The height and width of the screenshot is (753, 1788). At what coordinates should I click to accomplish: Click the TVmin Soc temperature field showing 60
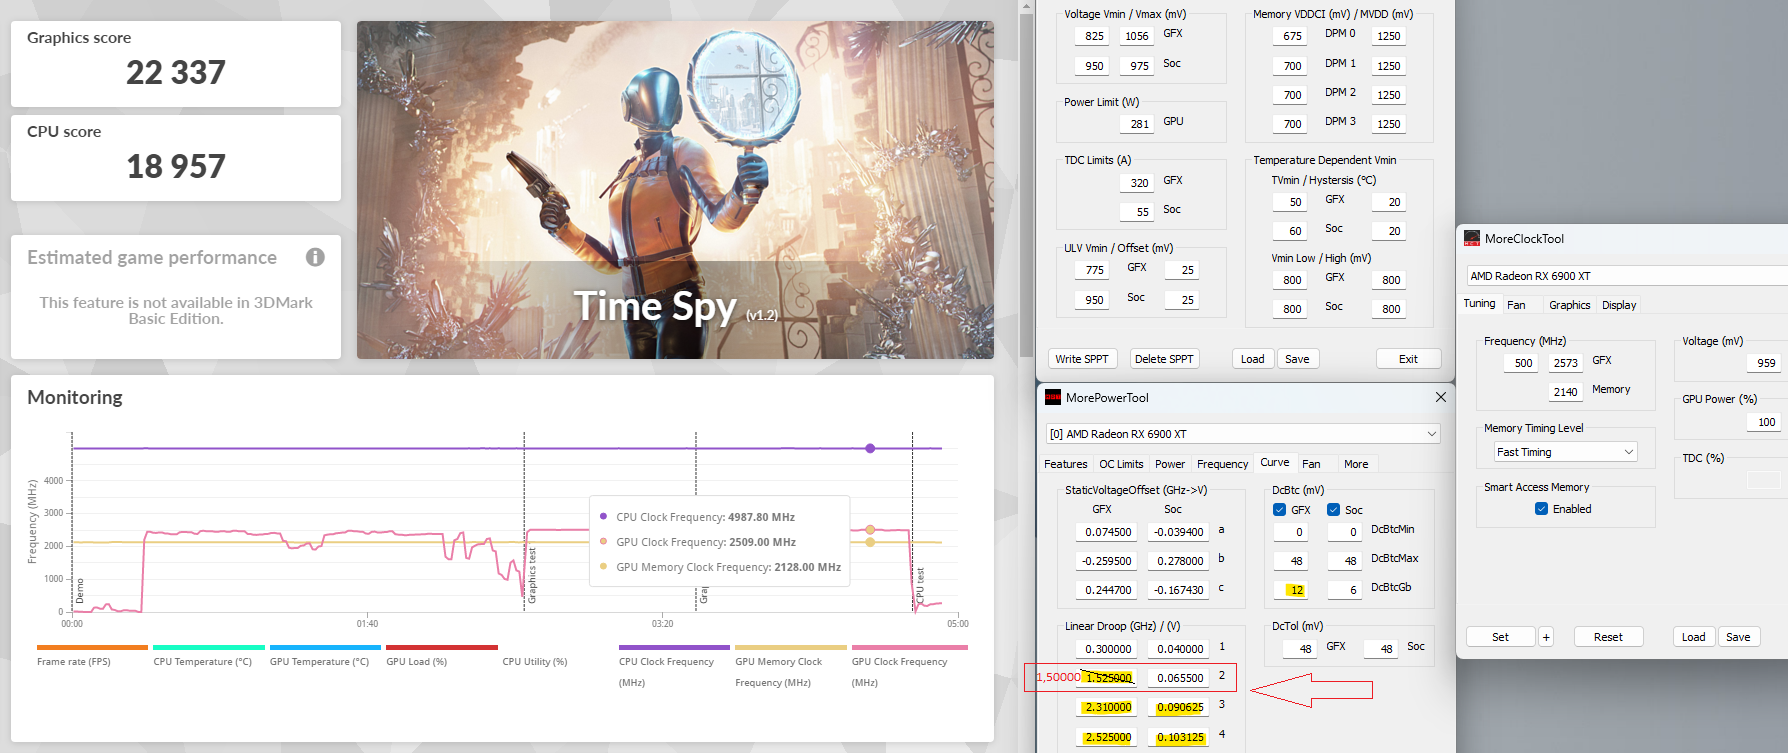(x=1290, y=231)
